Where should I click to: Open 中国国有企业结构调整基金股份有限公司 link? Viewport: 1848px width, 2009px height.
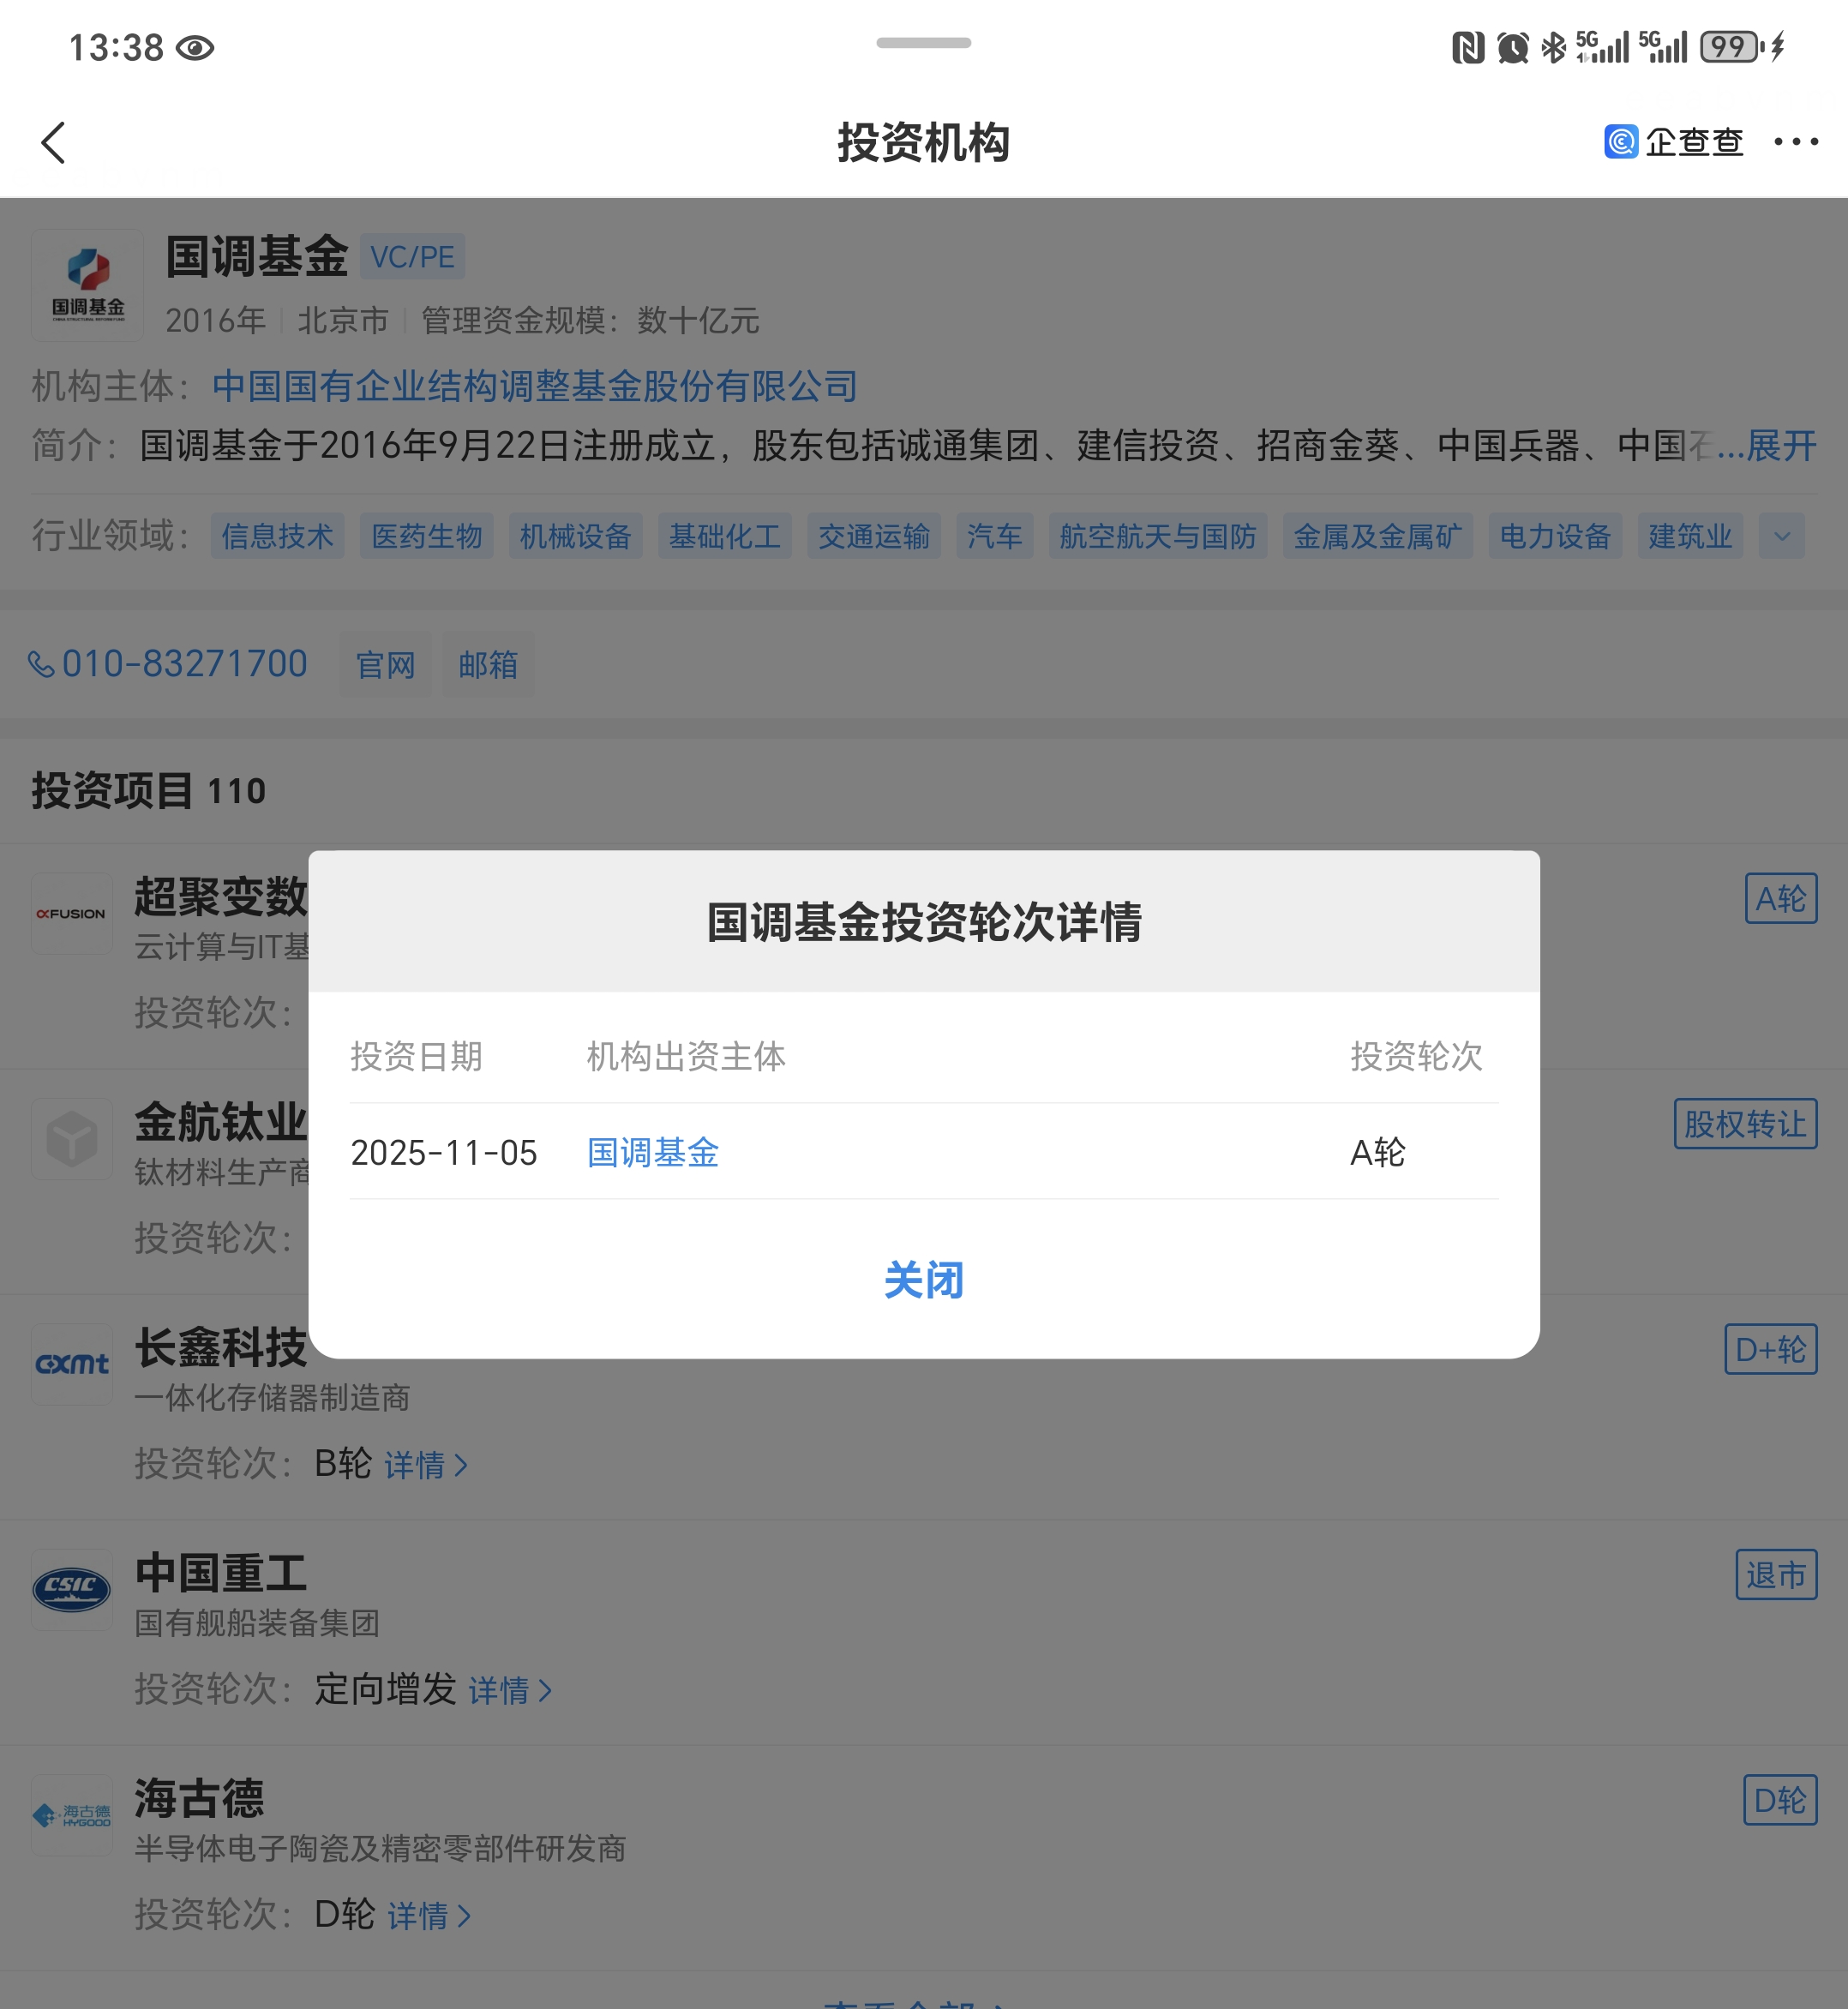(x=535, y=387)
